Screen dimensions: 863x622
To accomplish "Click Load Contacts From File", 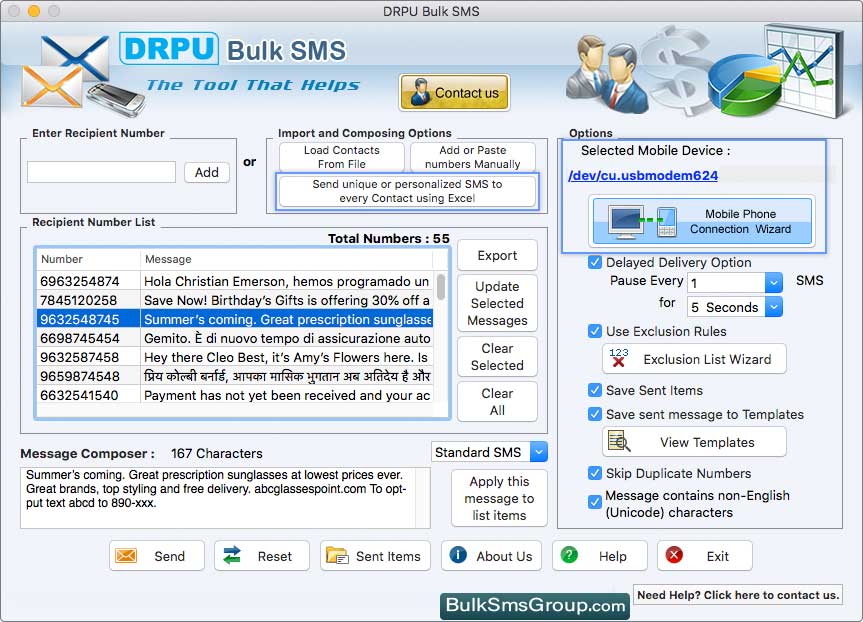I will pyautogui.click(x=342, y=157).
